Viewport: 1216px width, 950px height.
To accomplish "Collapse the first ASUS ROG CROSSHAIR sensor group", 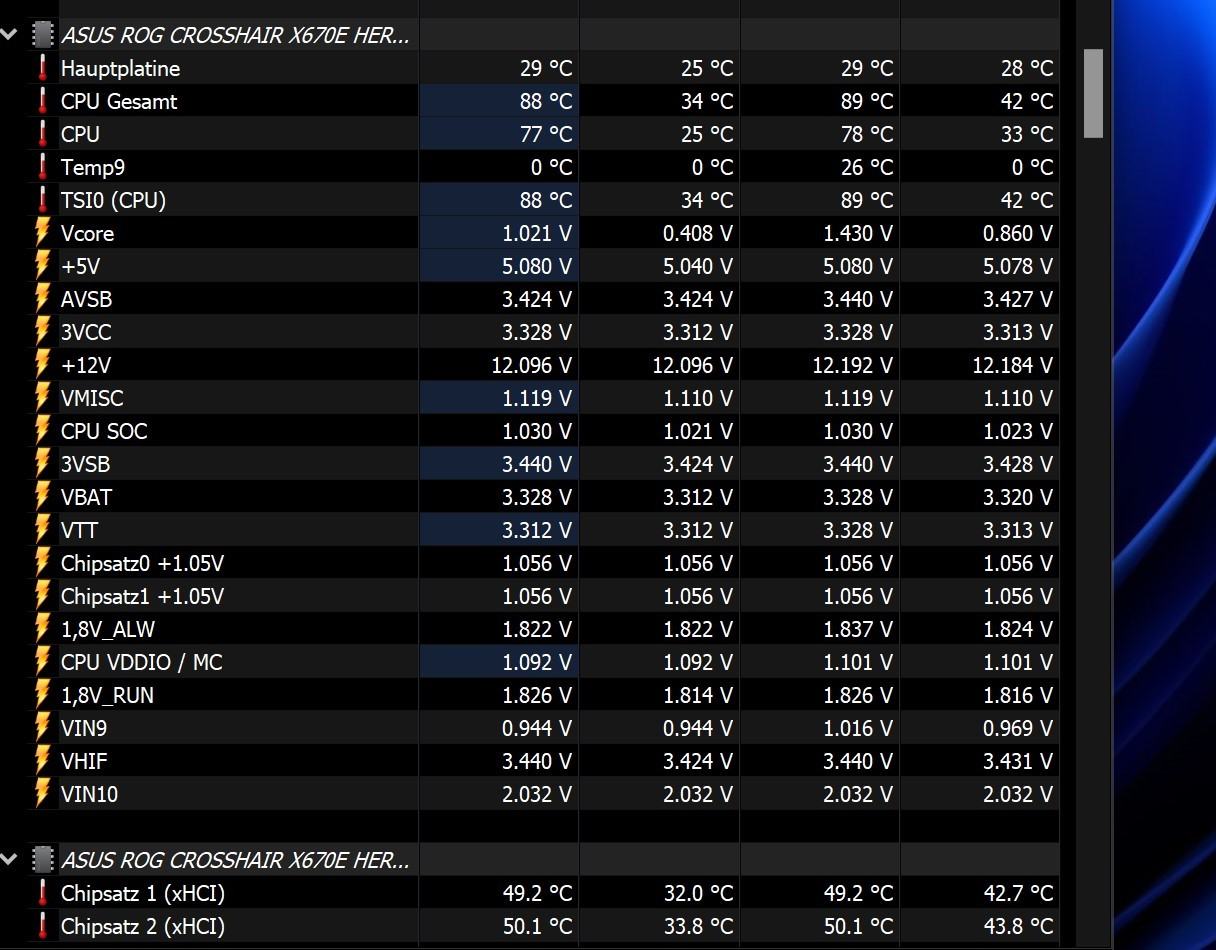I will click(x=9, y=35).
